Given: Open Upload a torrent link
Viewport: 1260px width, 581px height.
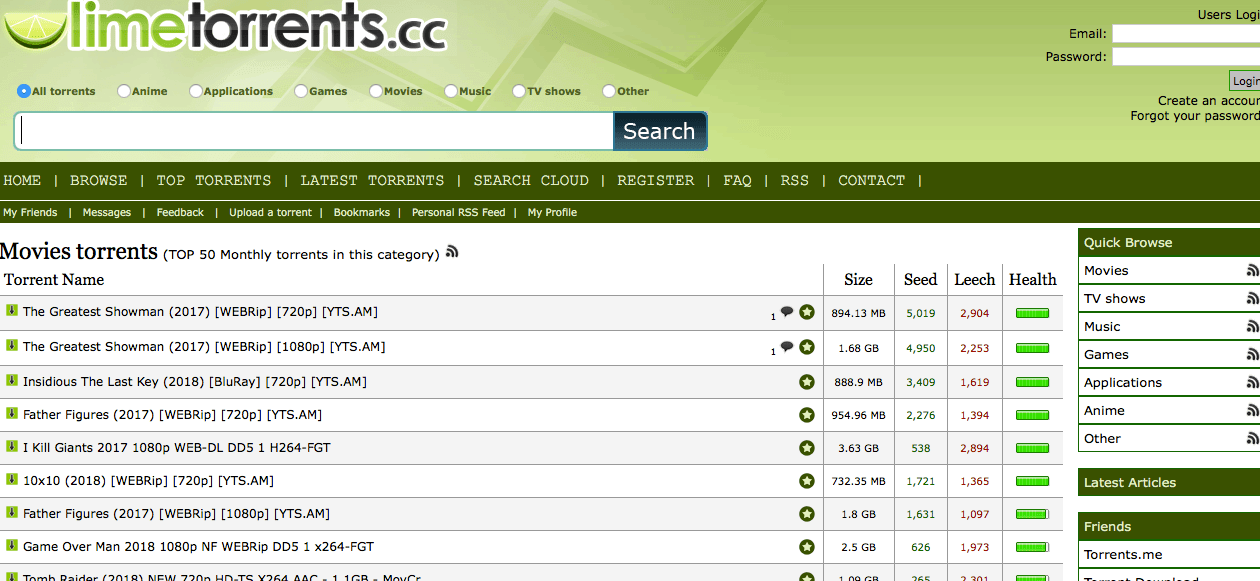Looking at the screenshot, I should coord(270,212).
